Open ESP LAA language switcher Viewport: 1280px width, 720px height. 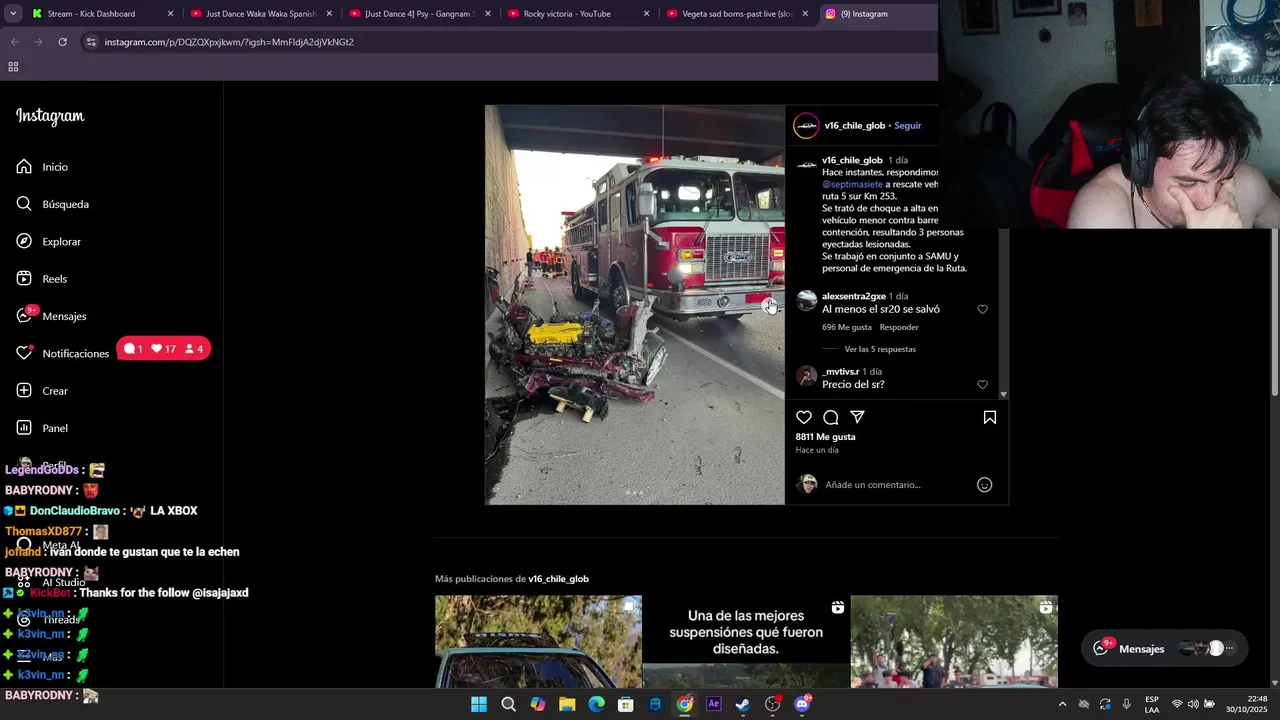click(x=1152, y=704)
